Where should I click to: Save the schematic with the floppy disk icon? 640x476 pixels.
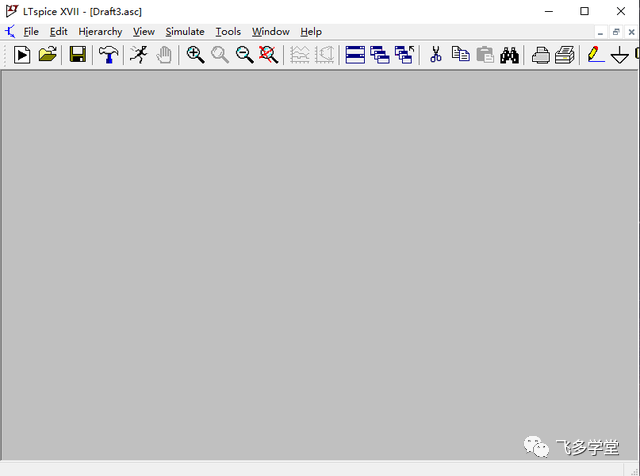(78, 54)
